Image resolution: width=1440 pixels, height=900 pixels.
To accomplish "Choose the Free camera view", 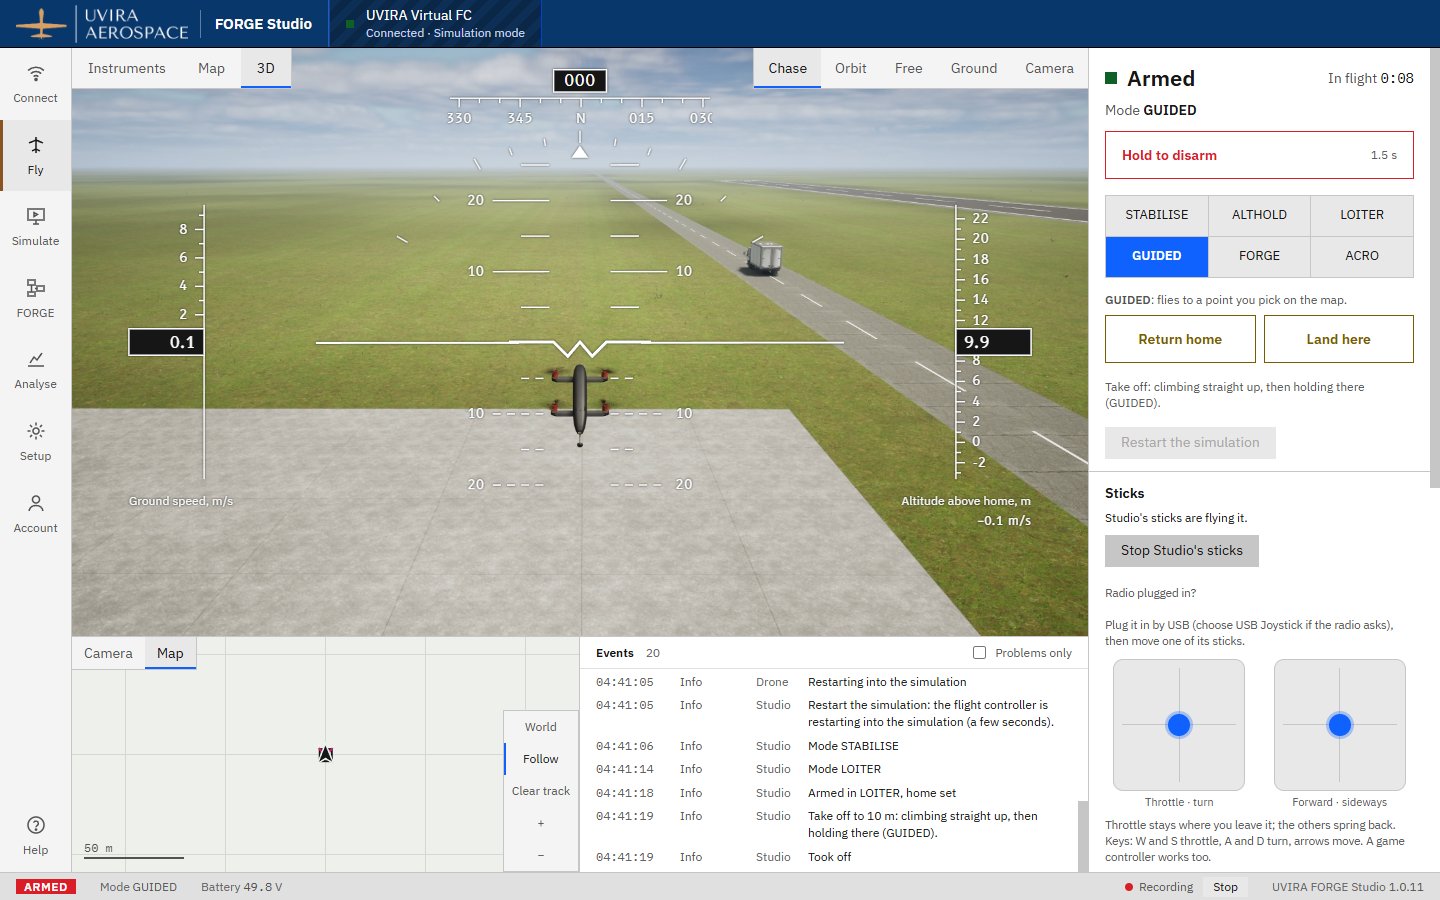I will [908, 68].
